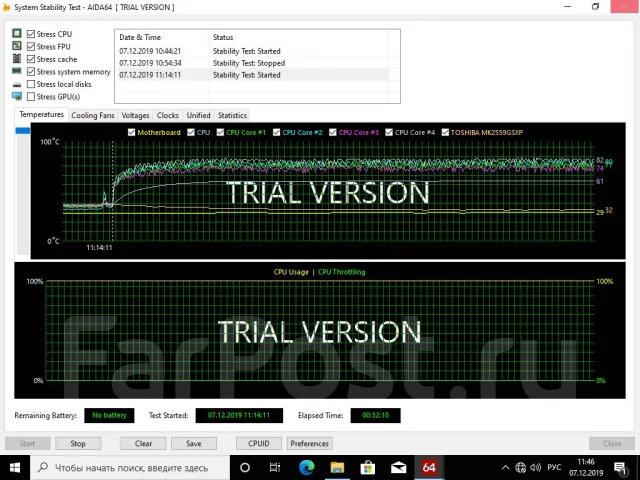Image resolution: width=640 pixels, height=480 pixels.
Task: Select the Temperatures tab
Action: pyautogui.click(x=41, y=115)
